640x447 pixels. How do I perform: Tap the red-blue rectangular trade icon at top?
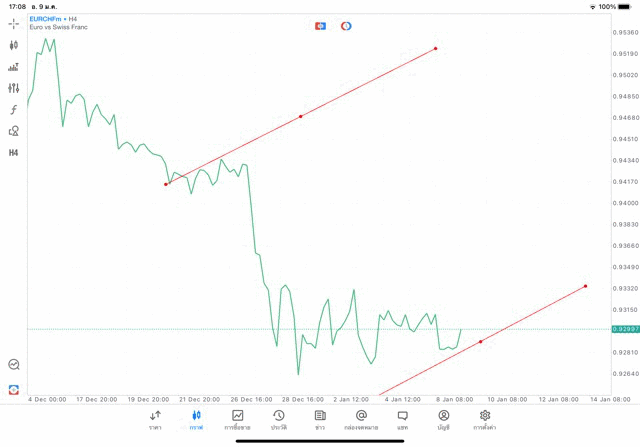point(320,25)
